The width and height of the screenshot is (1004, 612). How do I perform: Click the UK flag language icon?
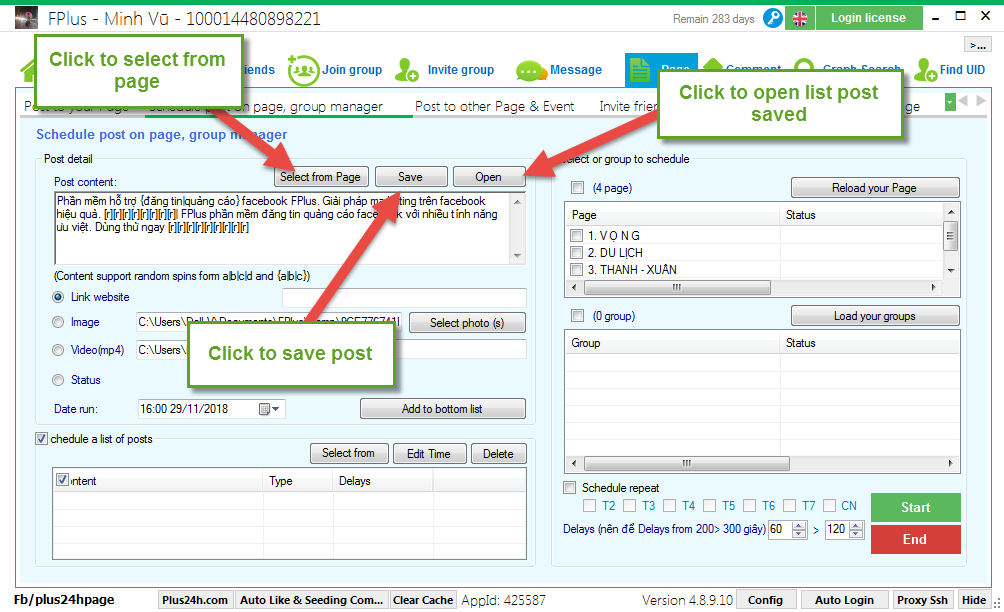point(800,19)
